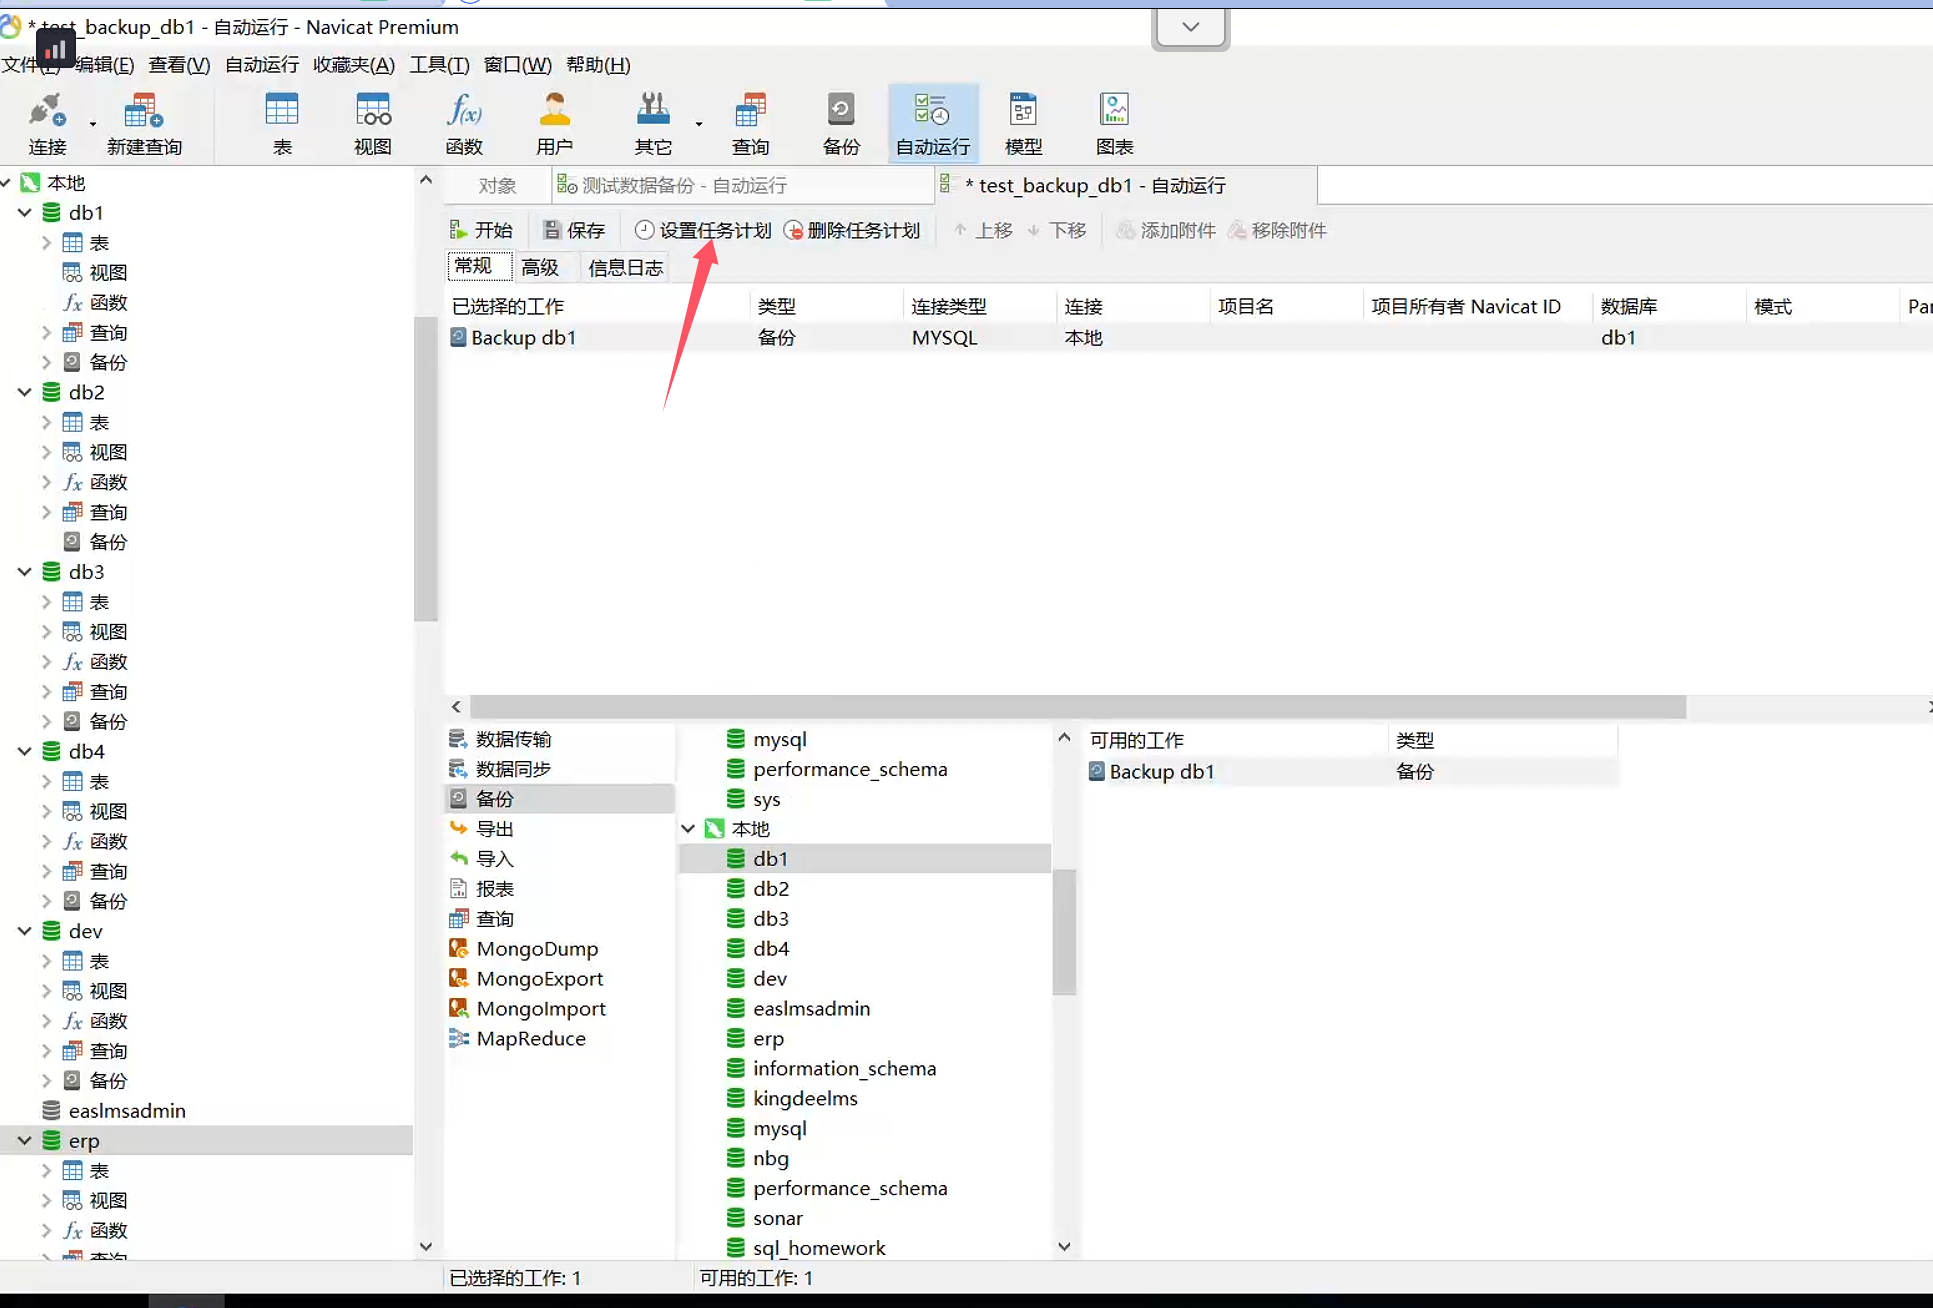This screenshot has height=1308, width=1933.
Task: Select the View (视图) toolbar icon
Action: click(373, 123)
